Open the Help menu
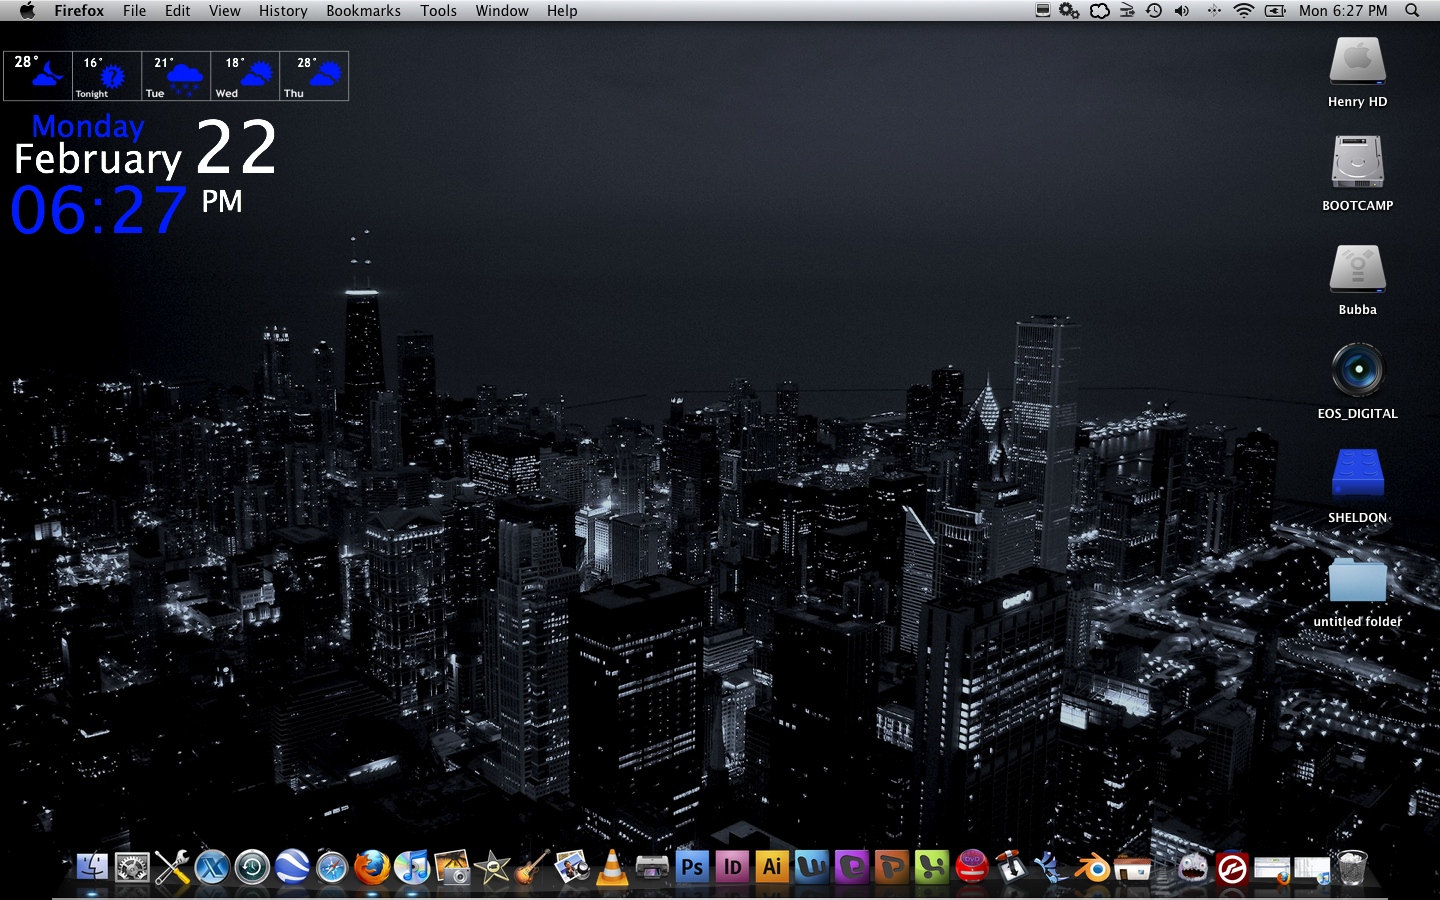This screenshot has height=900, width=1440. point(562,10)
